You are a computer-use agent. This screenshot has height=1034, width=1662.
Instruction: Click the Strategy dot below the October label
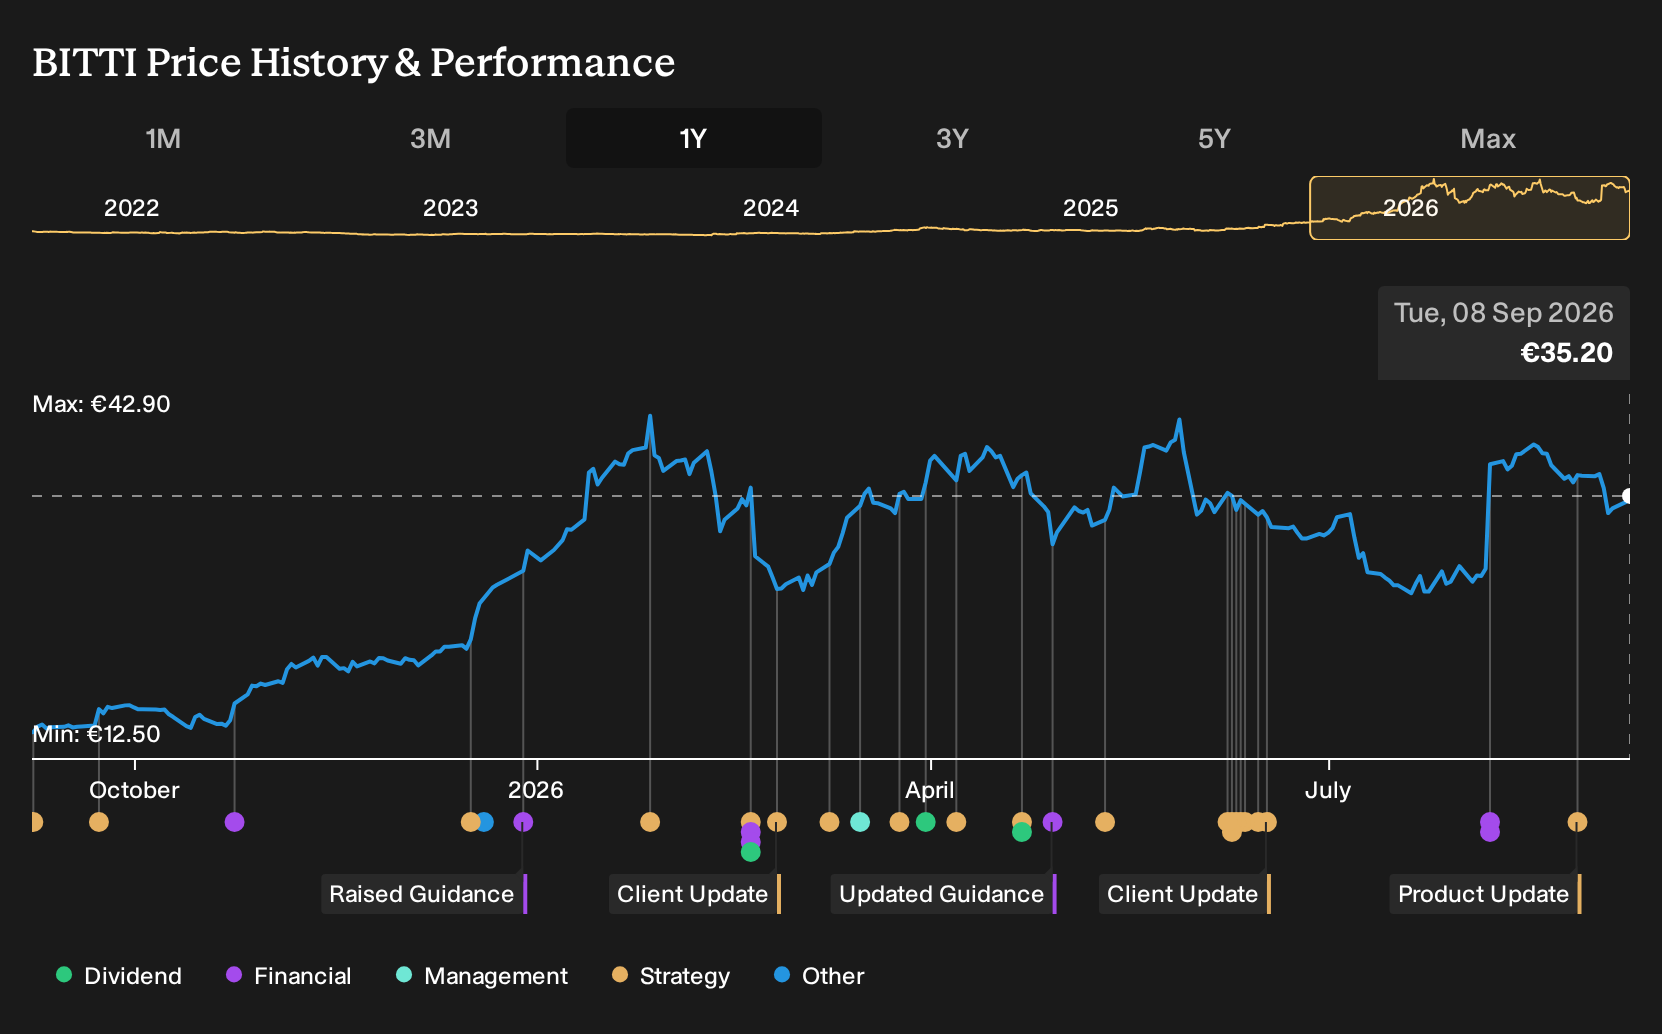click(x=98, y=822)
